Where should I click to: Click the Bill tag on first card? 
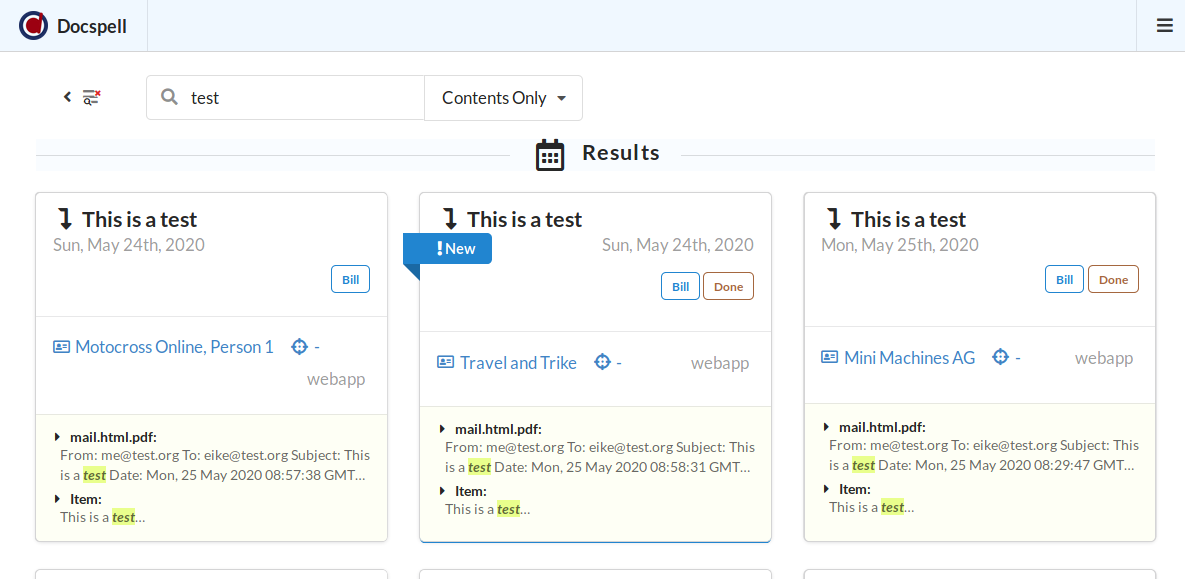click(x=350, y=280)
